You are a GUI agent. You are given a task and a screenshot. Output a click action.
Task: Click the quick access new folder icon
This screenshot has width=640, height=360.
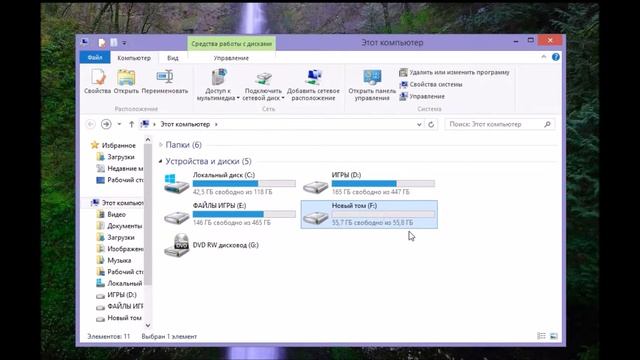pos(113,42)
